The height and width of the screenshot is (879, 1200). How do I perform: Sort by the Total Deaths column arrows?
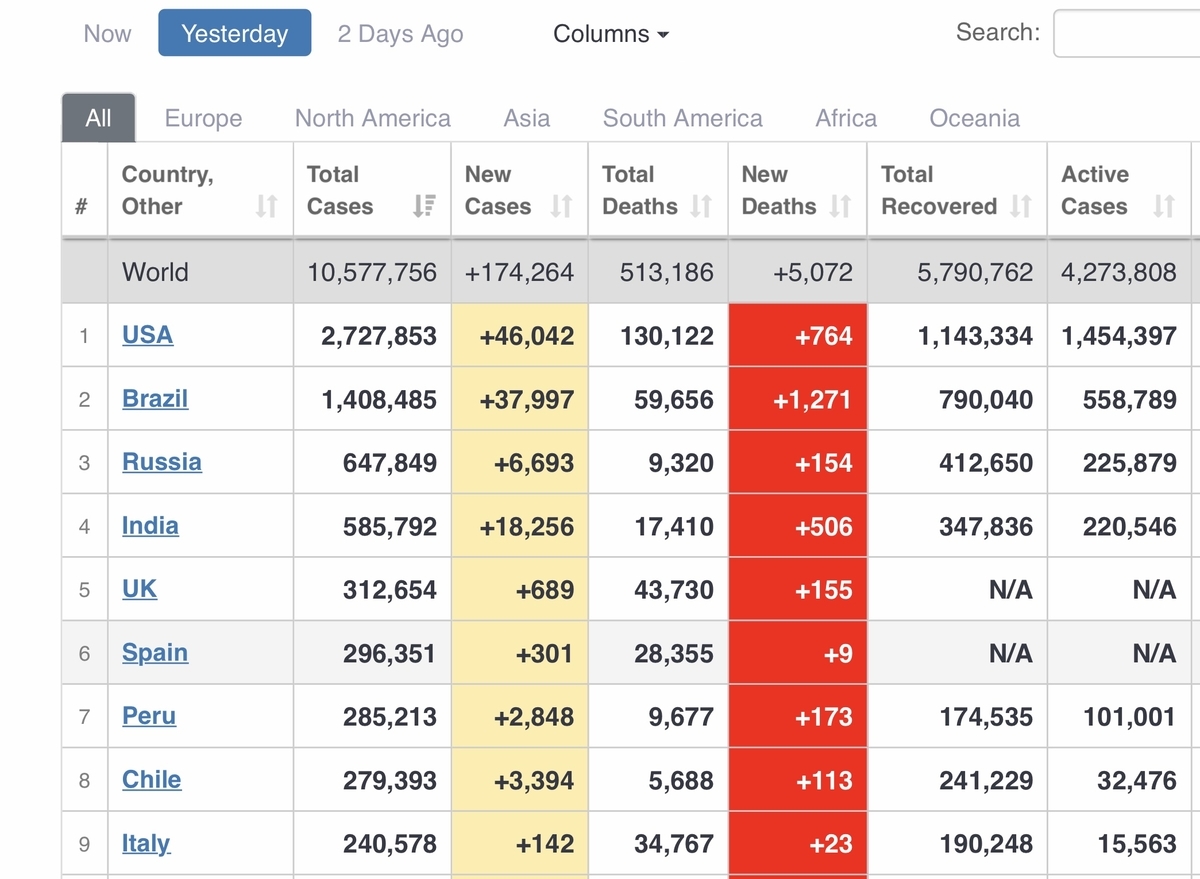point(701,206)
